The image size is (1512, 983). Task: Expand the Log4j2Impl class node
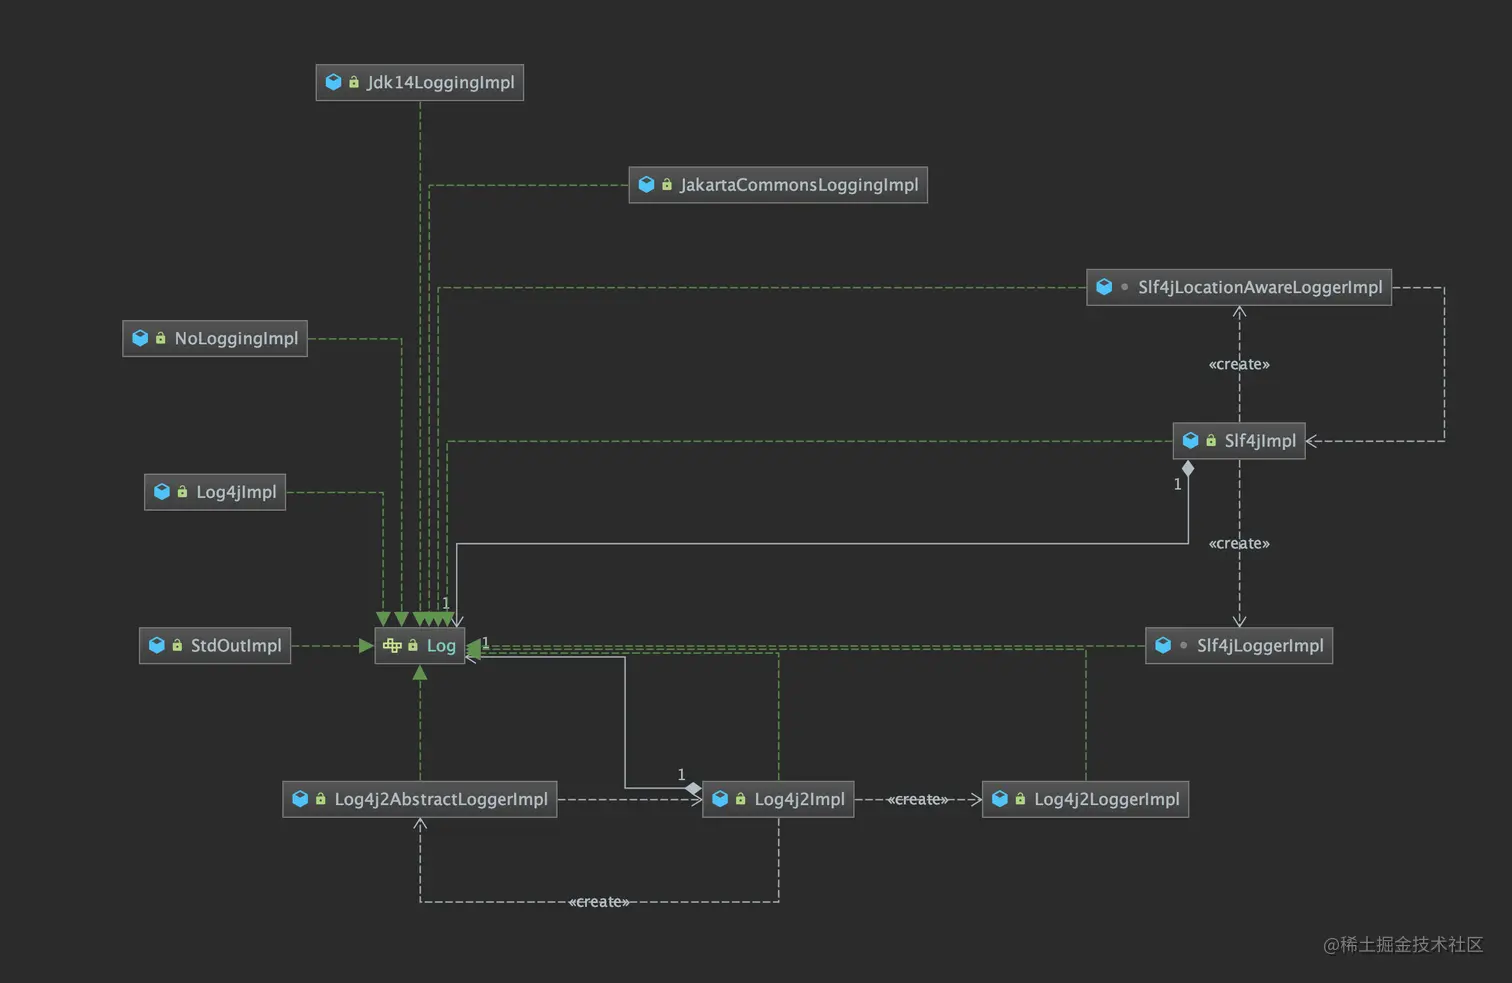(x=778, y=798)
